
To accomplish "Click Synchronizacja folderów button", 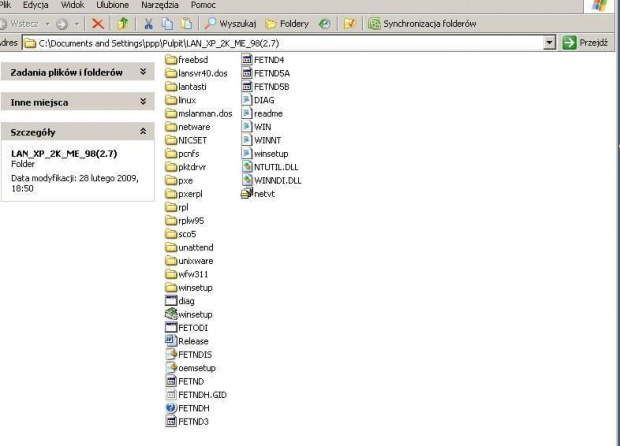I will 422,24.
